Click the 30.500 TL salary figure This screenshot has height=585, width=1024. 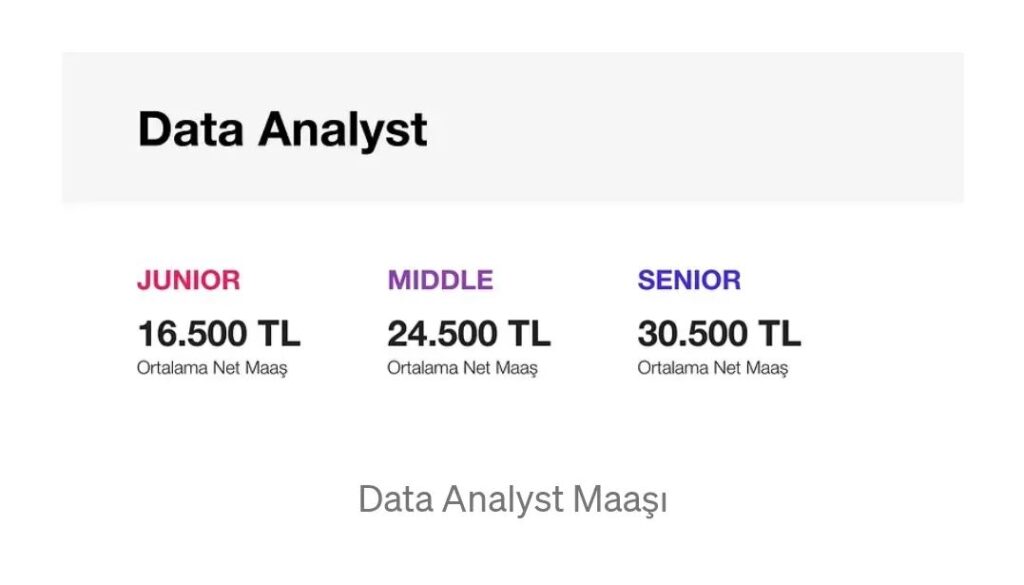coord(718,333)
